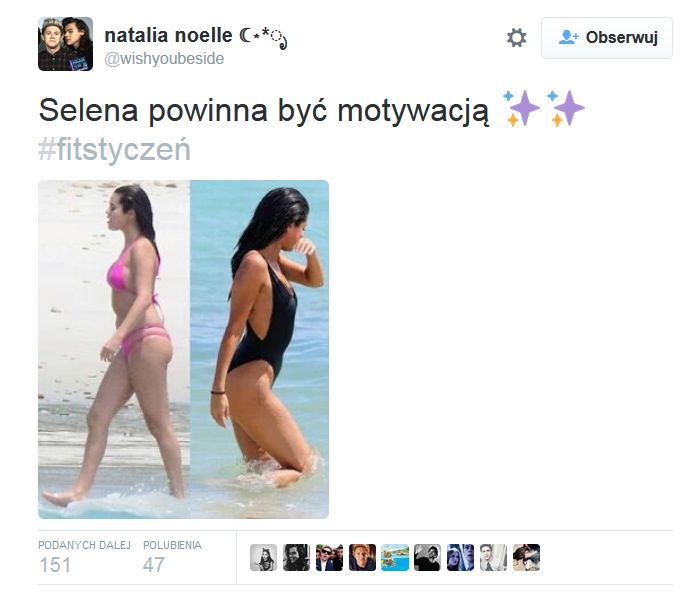Open the fifth liker's blue pool avatar

(x=395, y=557)
